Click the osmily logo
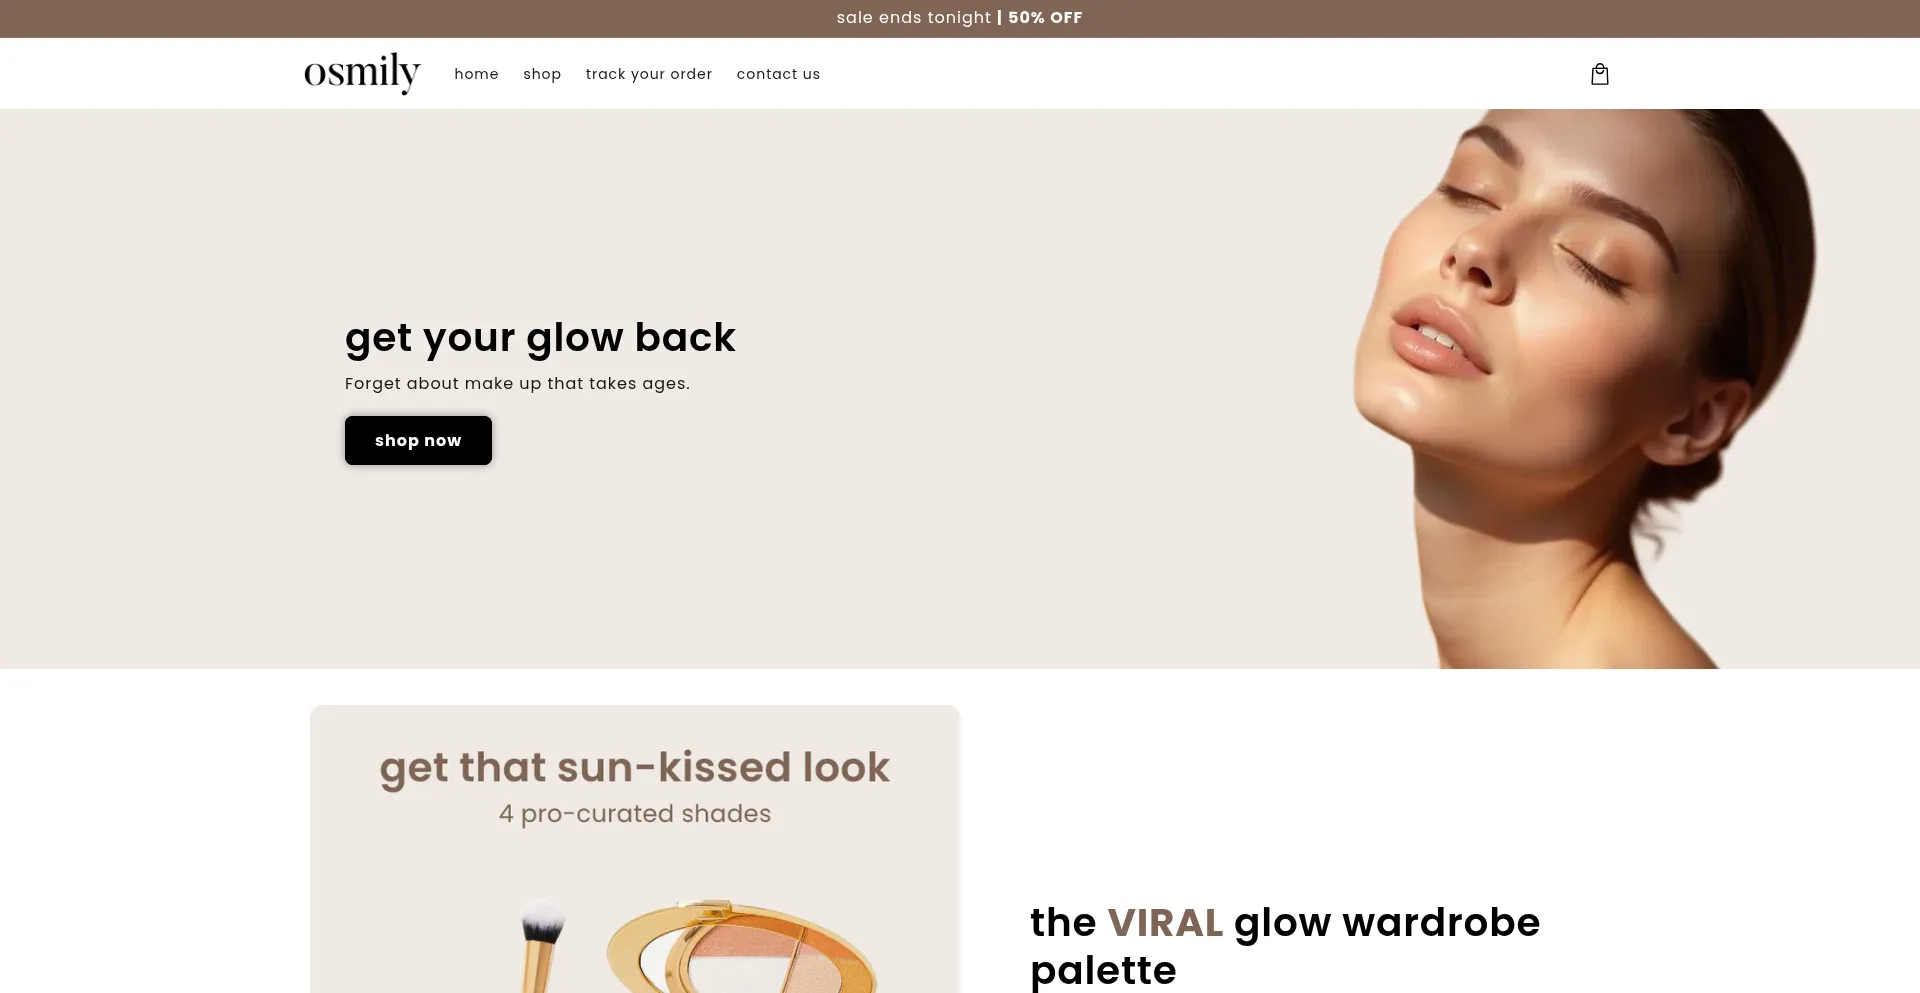1920x993 pixels. coord(362,73)
